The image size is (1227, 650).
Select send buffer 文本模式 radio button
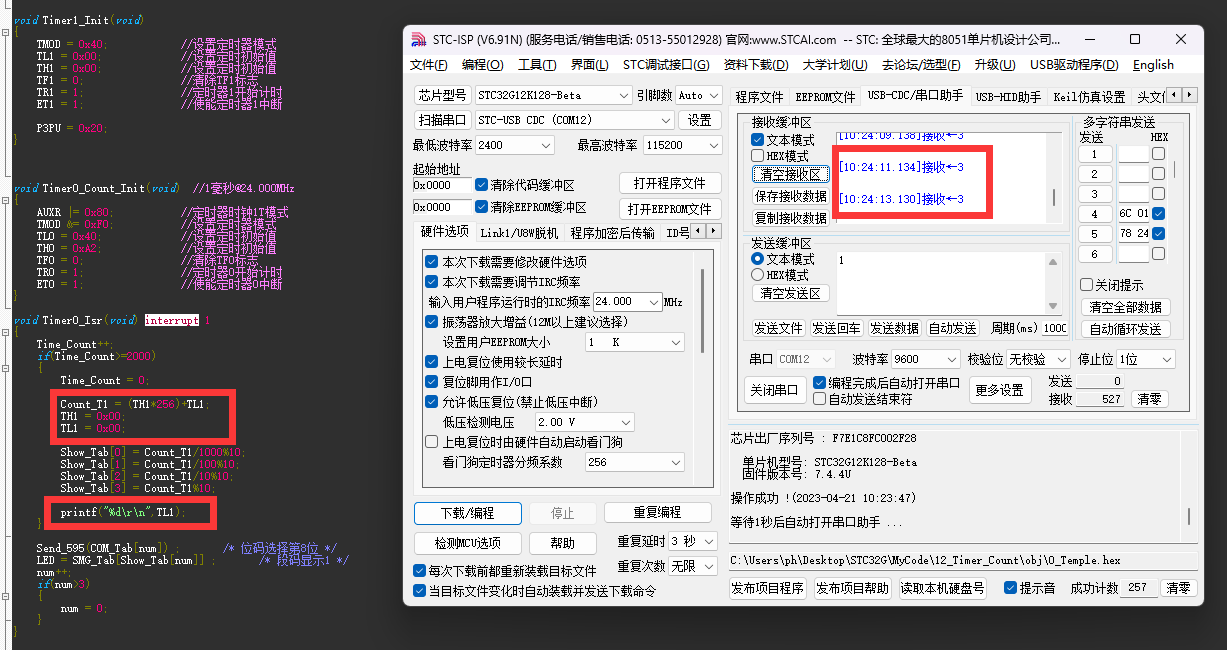pos(757,259)
